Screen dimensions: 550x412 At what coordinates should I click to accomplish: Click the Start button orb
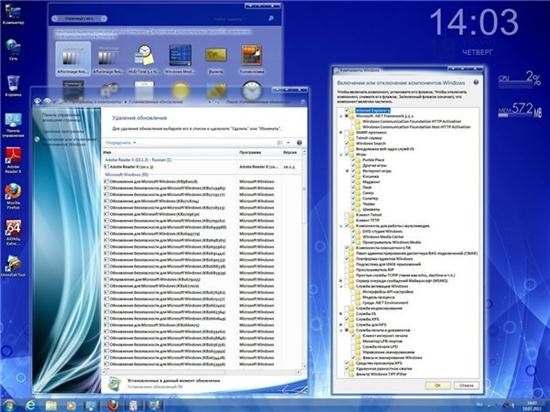point(10,405)
